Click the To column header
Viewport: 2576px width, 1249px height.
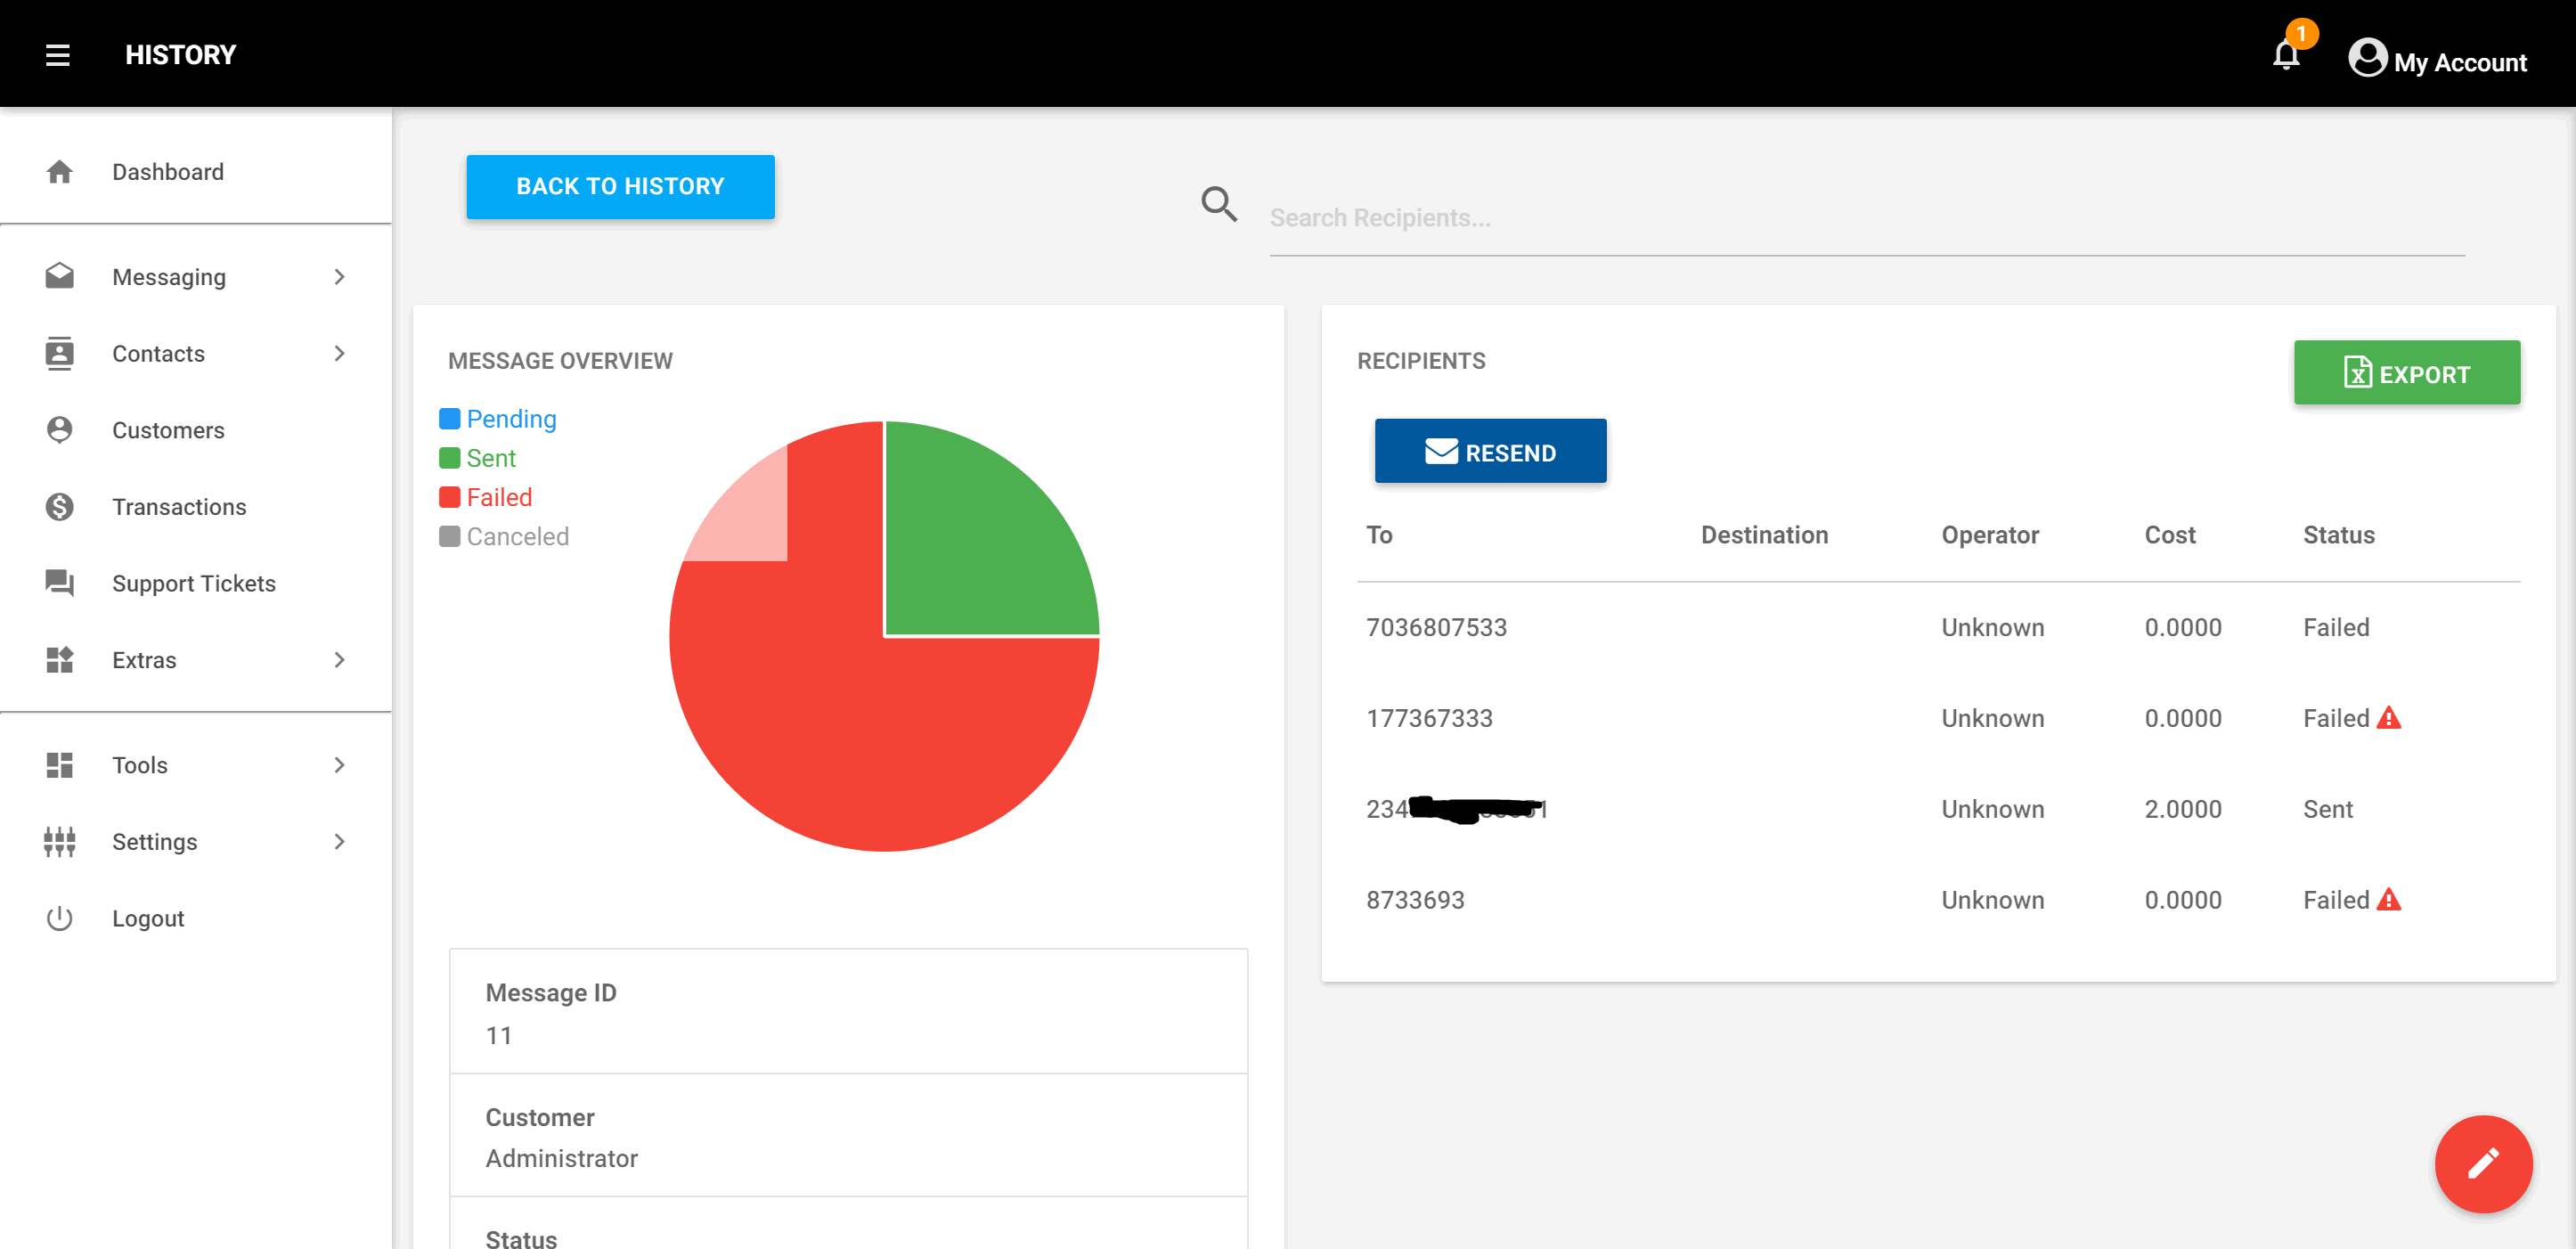[x=1379, y=535]
